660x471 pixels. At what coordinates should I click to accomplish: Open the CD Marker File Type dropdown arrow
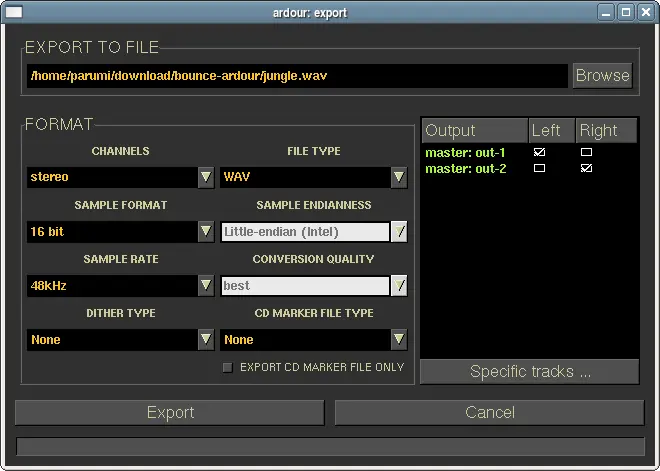(x=399, y=339)
